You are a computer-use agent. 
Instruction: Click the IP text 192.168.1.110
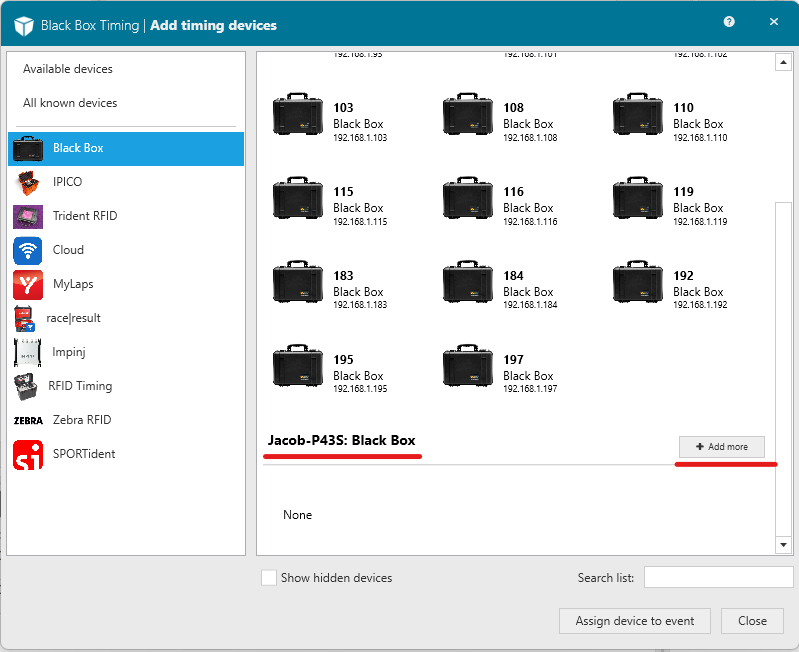pyautogui.click(x=700, y=138)
